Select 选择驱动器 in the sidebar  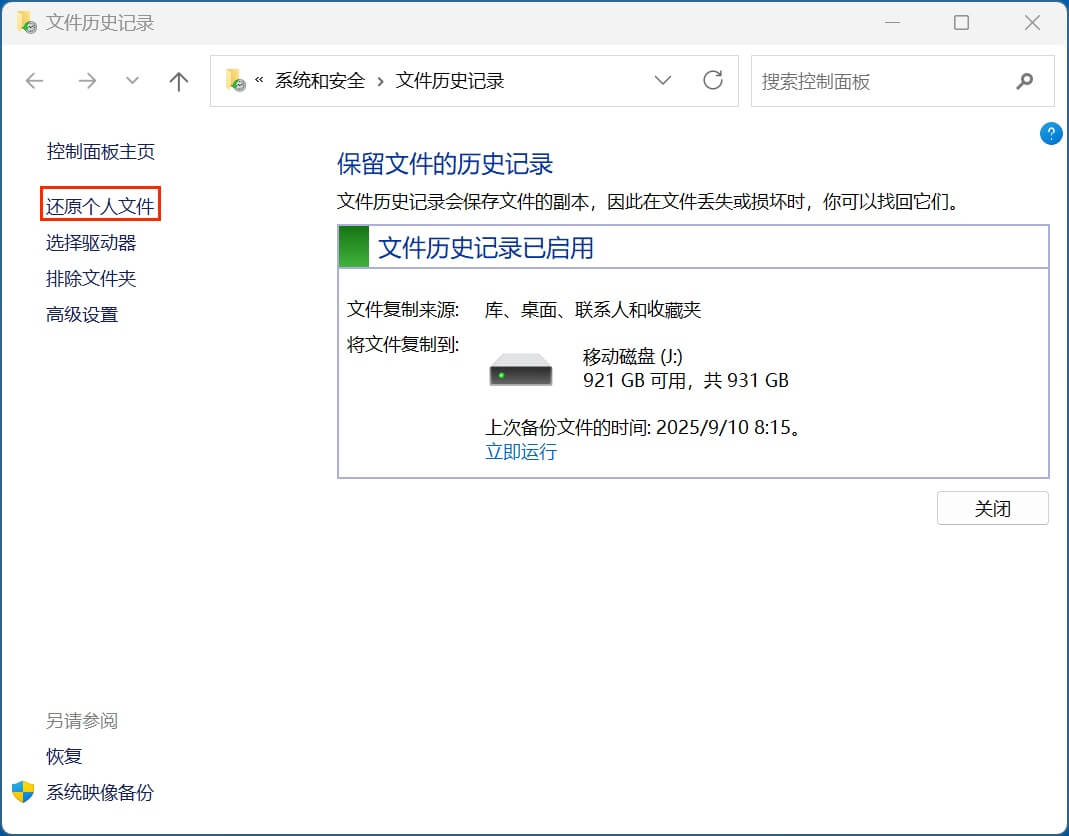click(x=93, y=242)
